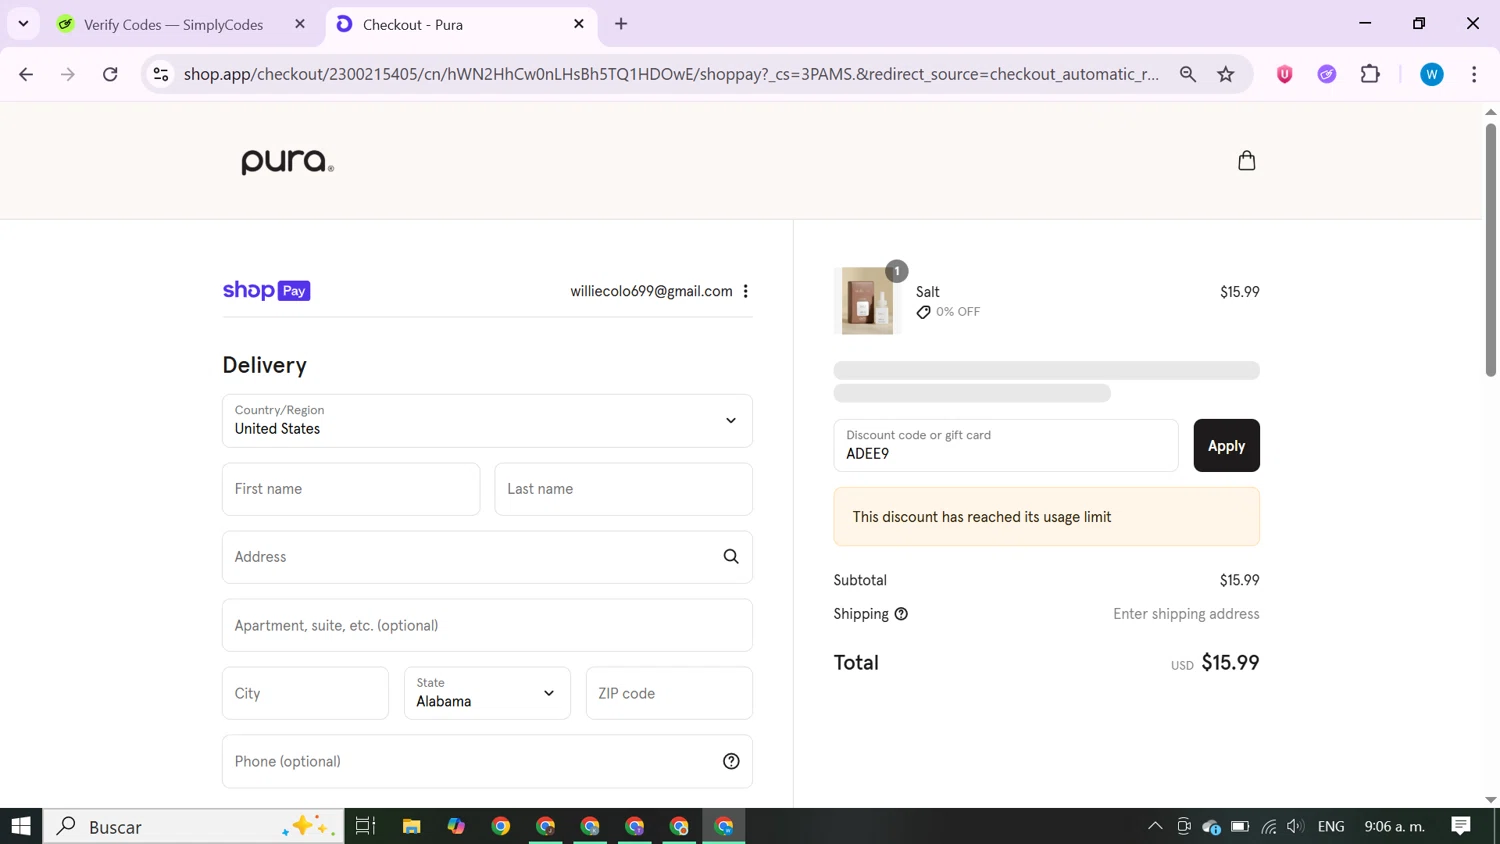Click the discount code field containing ADEE9
The height and width of the screenshot is (844, 1500).
click(x=1006, y=445)
